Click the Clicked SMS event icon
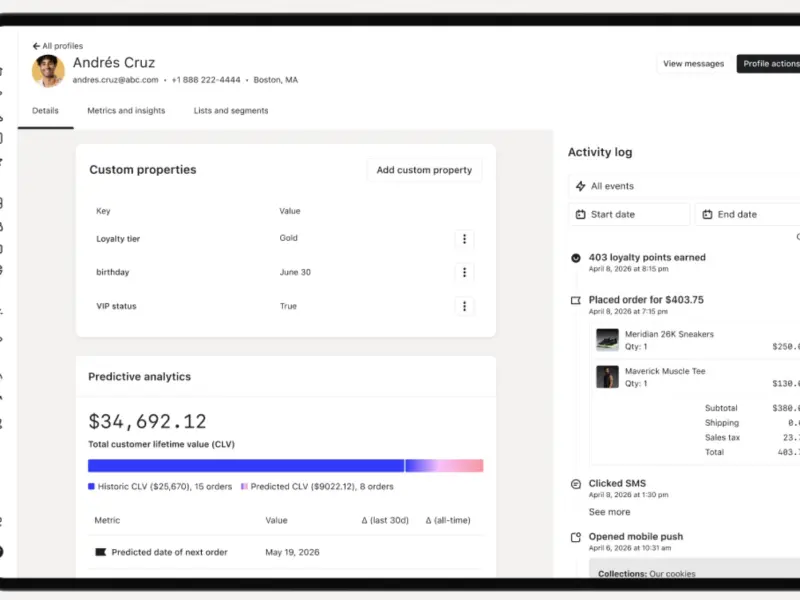The image size is (800, 600). tap(576, 484)
